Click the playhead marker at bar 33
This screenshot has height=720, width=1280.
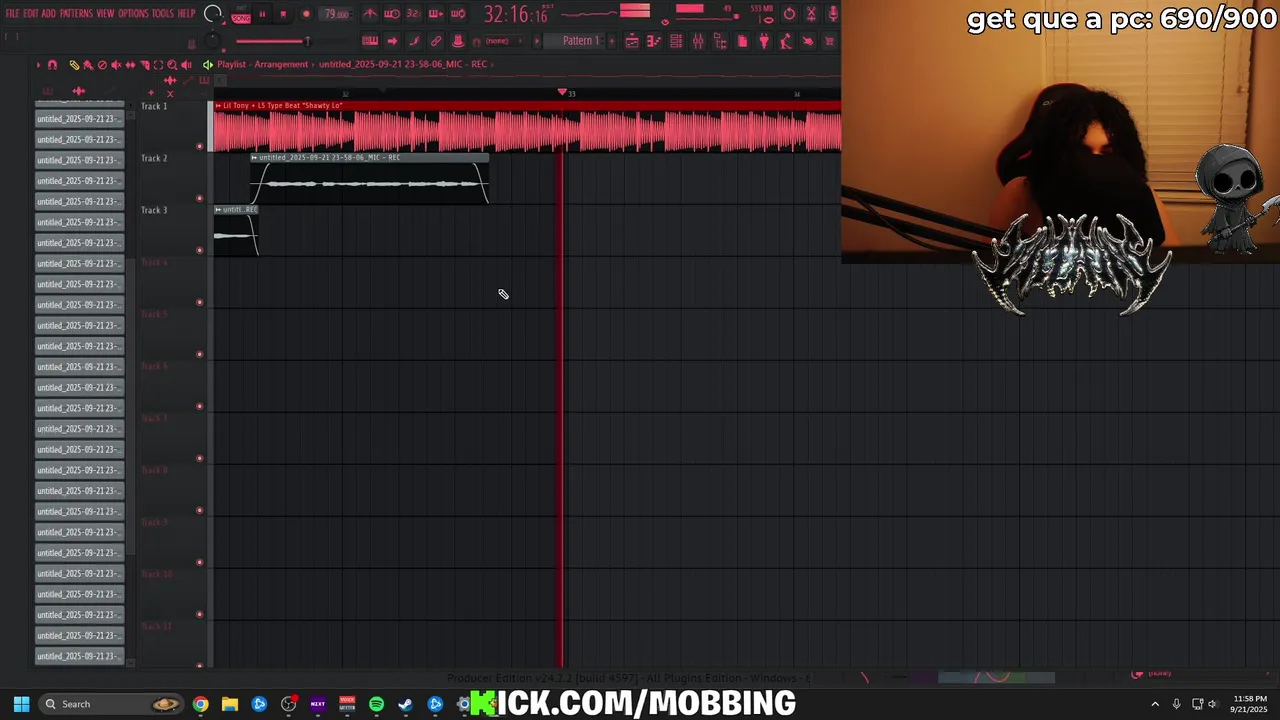[562, 93]
